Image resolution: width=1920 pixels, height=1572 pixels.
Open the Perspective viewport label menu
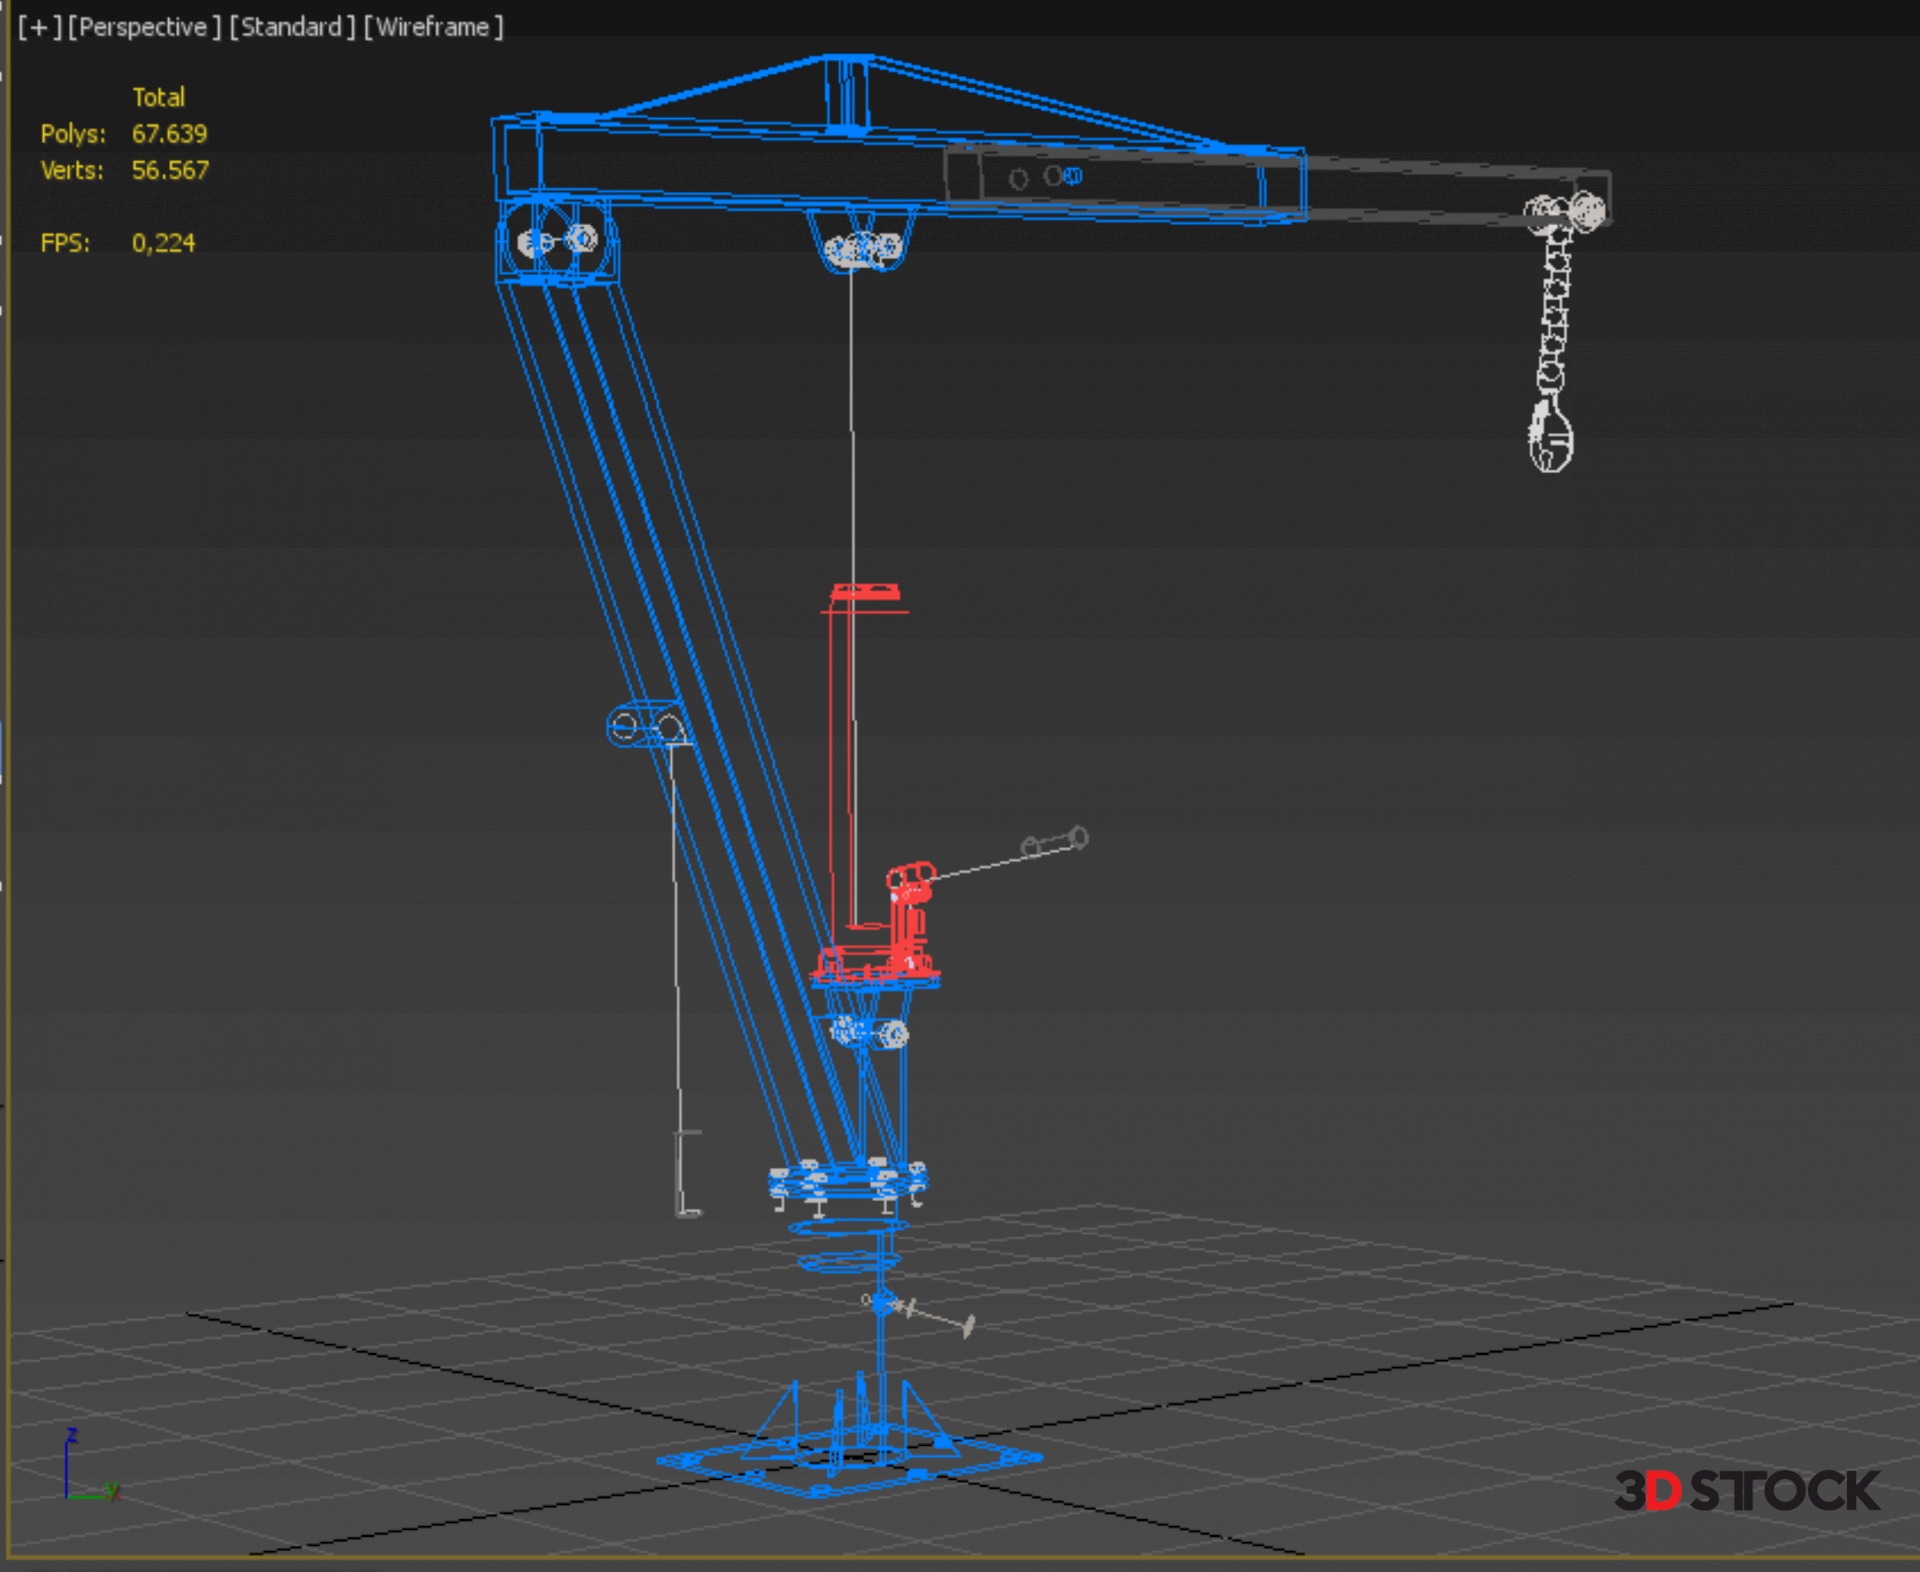coord(143,27)
